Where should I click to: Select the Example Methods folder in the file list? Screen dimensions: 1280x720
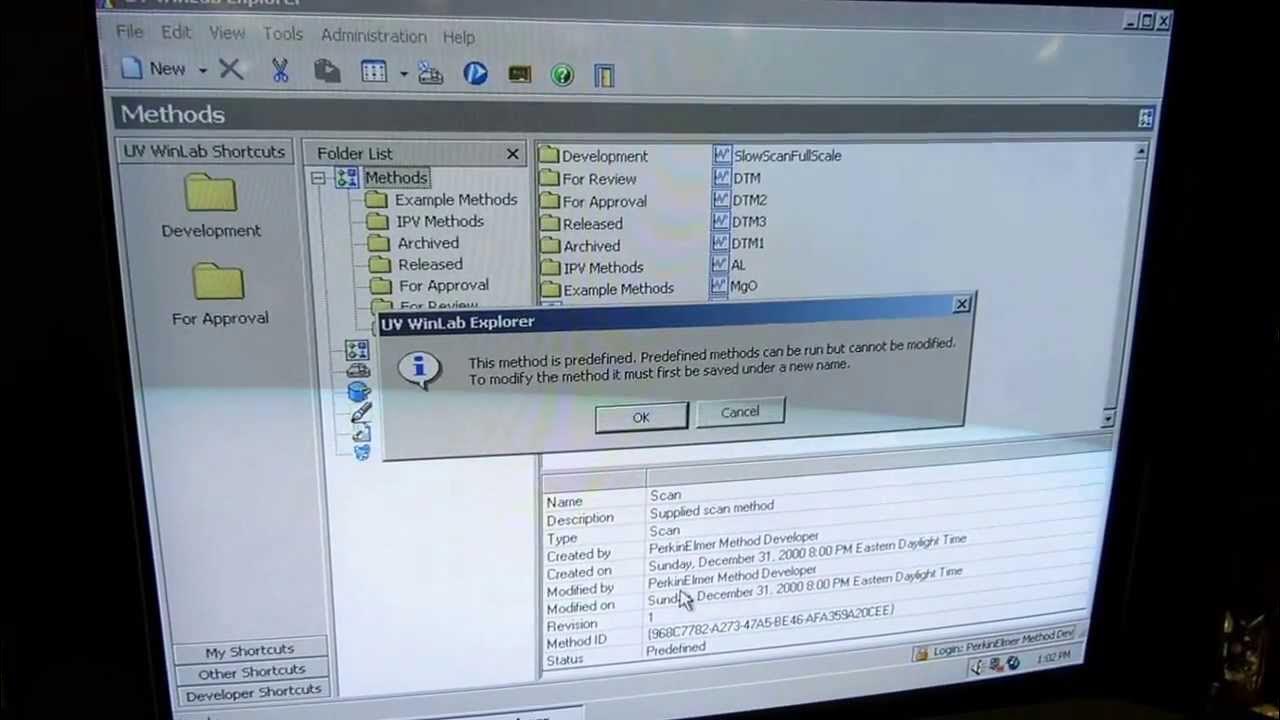[618, 289]
